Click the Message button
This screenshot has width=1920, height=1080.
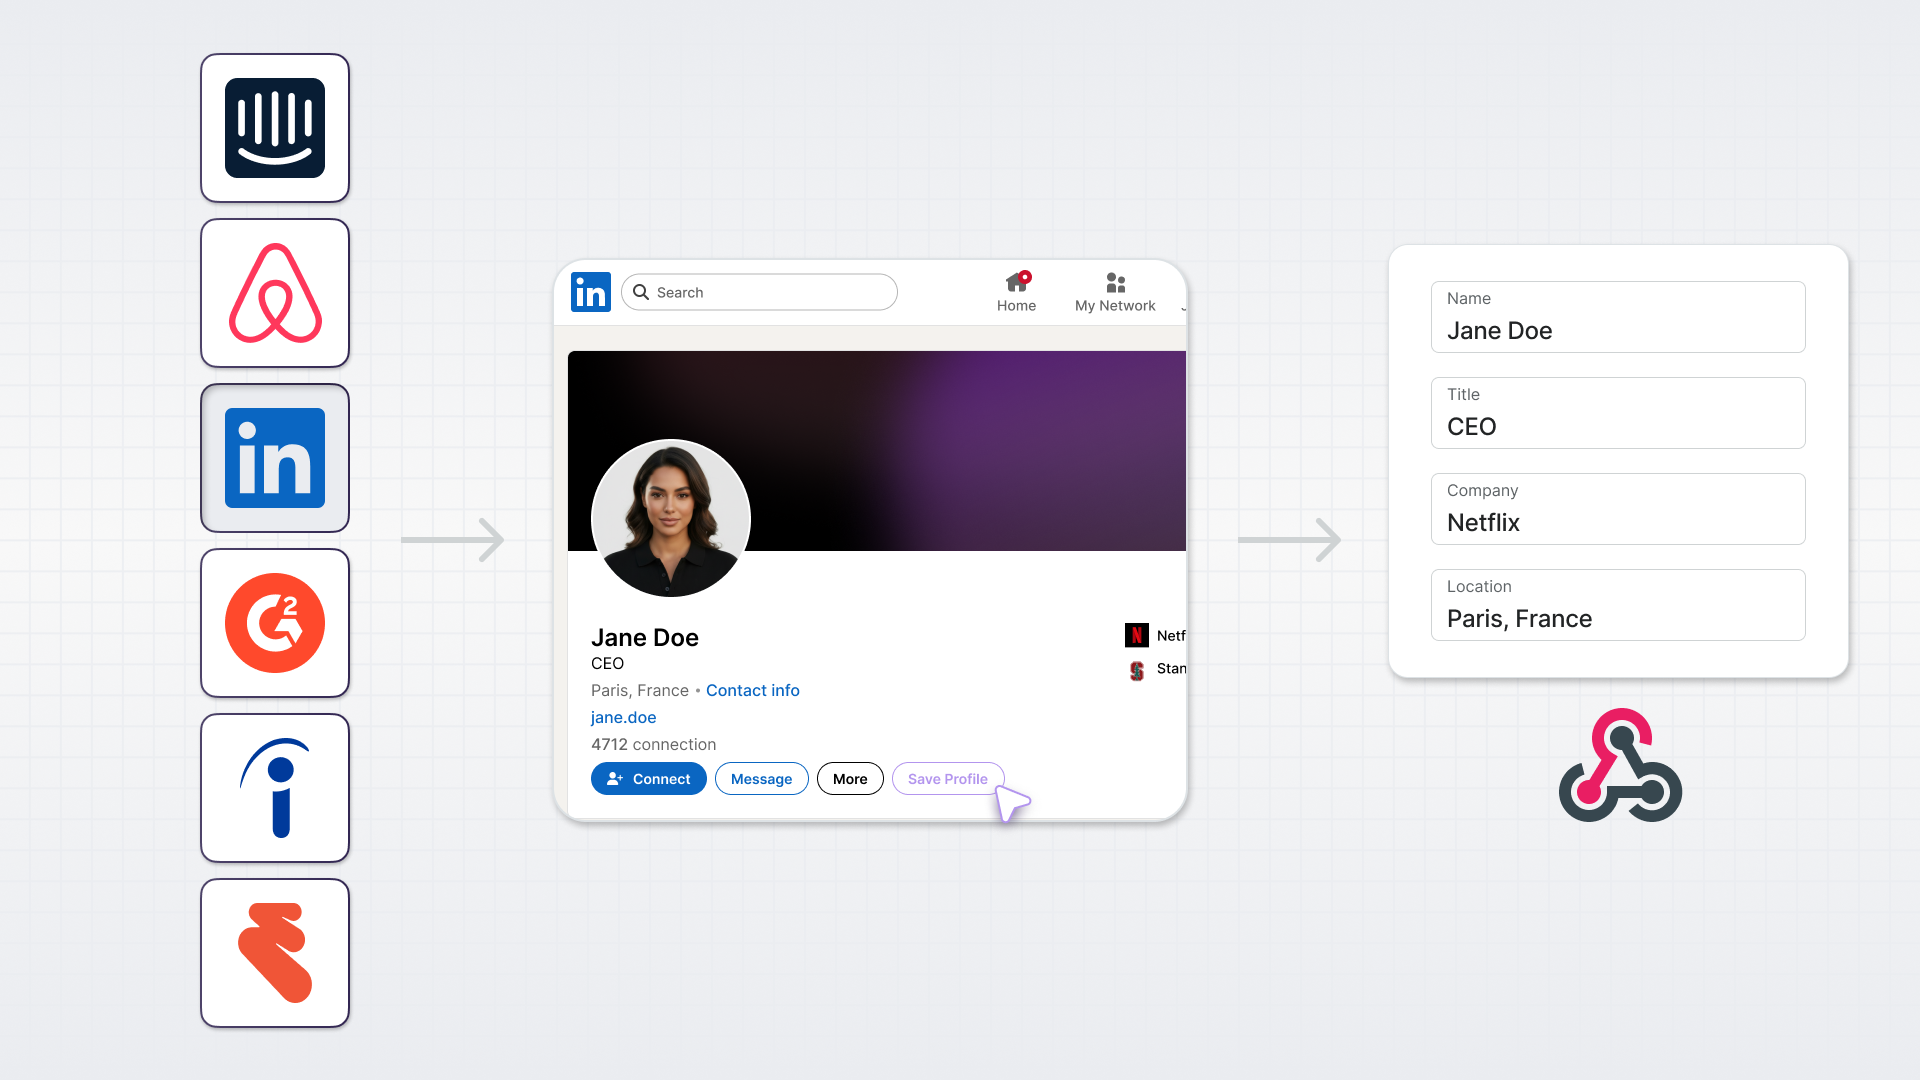(x=761, y=779)
